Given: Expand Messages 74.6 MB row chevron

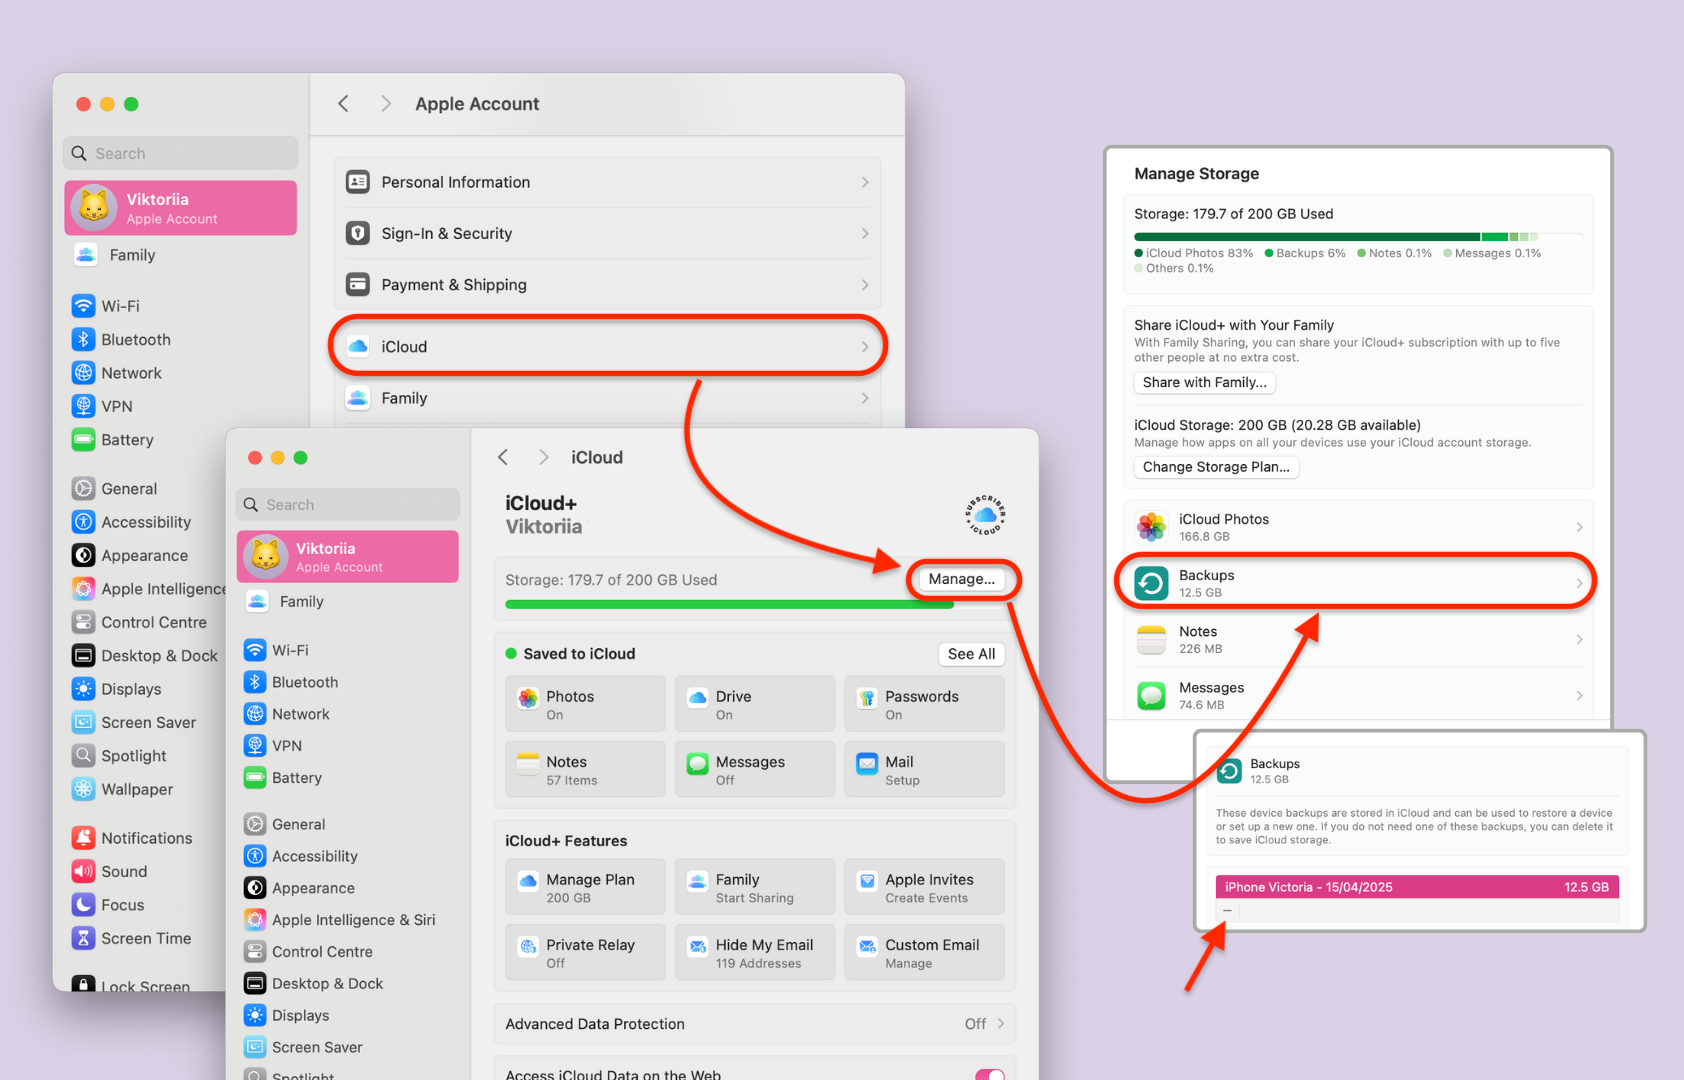Looking at the screenshot, I should point(1580,695).
